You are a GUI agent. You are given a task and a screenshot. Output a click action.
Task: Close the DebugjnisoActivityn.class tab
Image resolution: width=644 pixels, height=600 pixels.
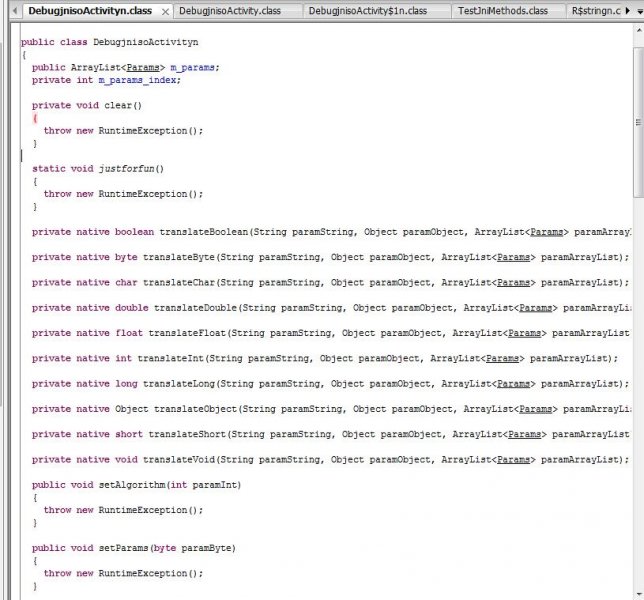click(x=165, y=12)
